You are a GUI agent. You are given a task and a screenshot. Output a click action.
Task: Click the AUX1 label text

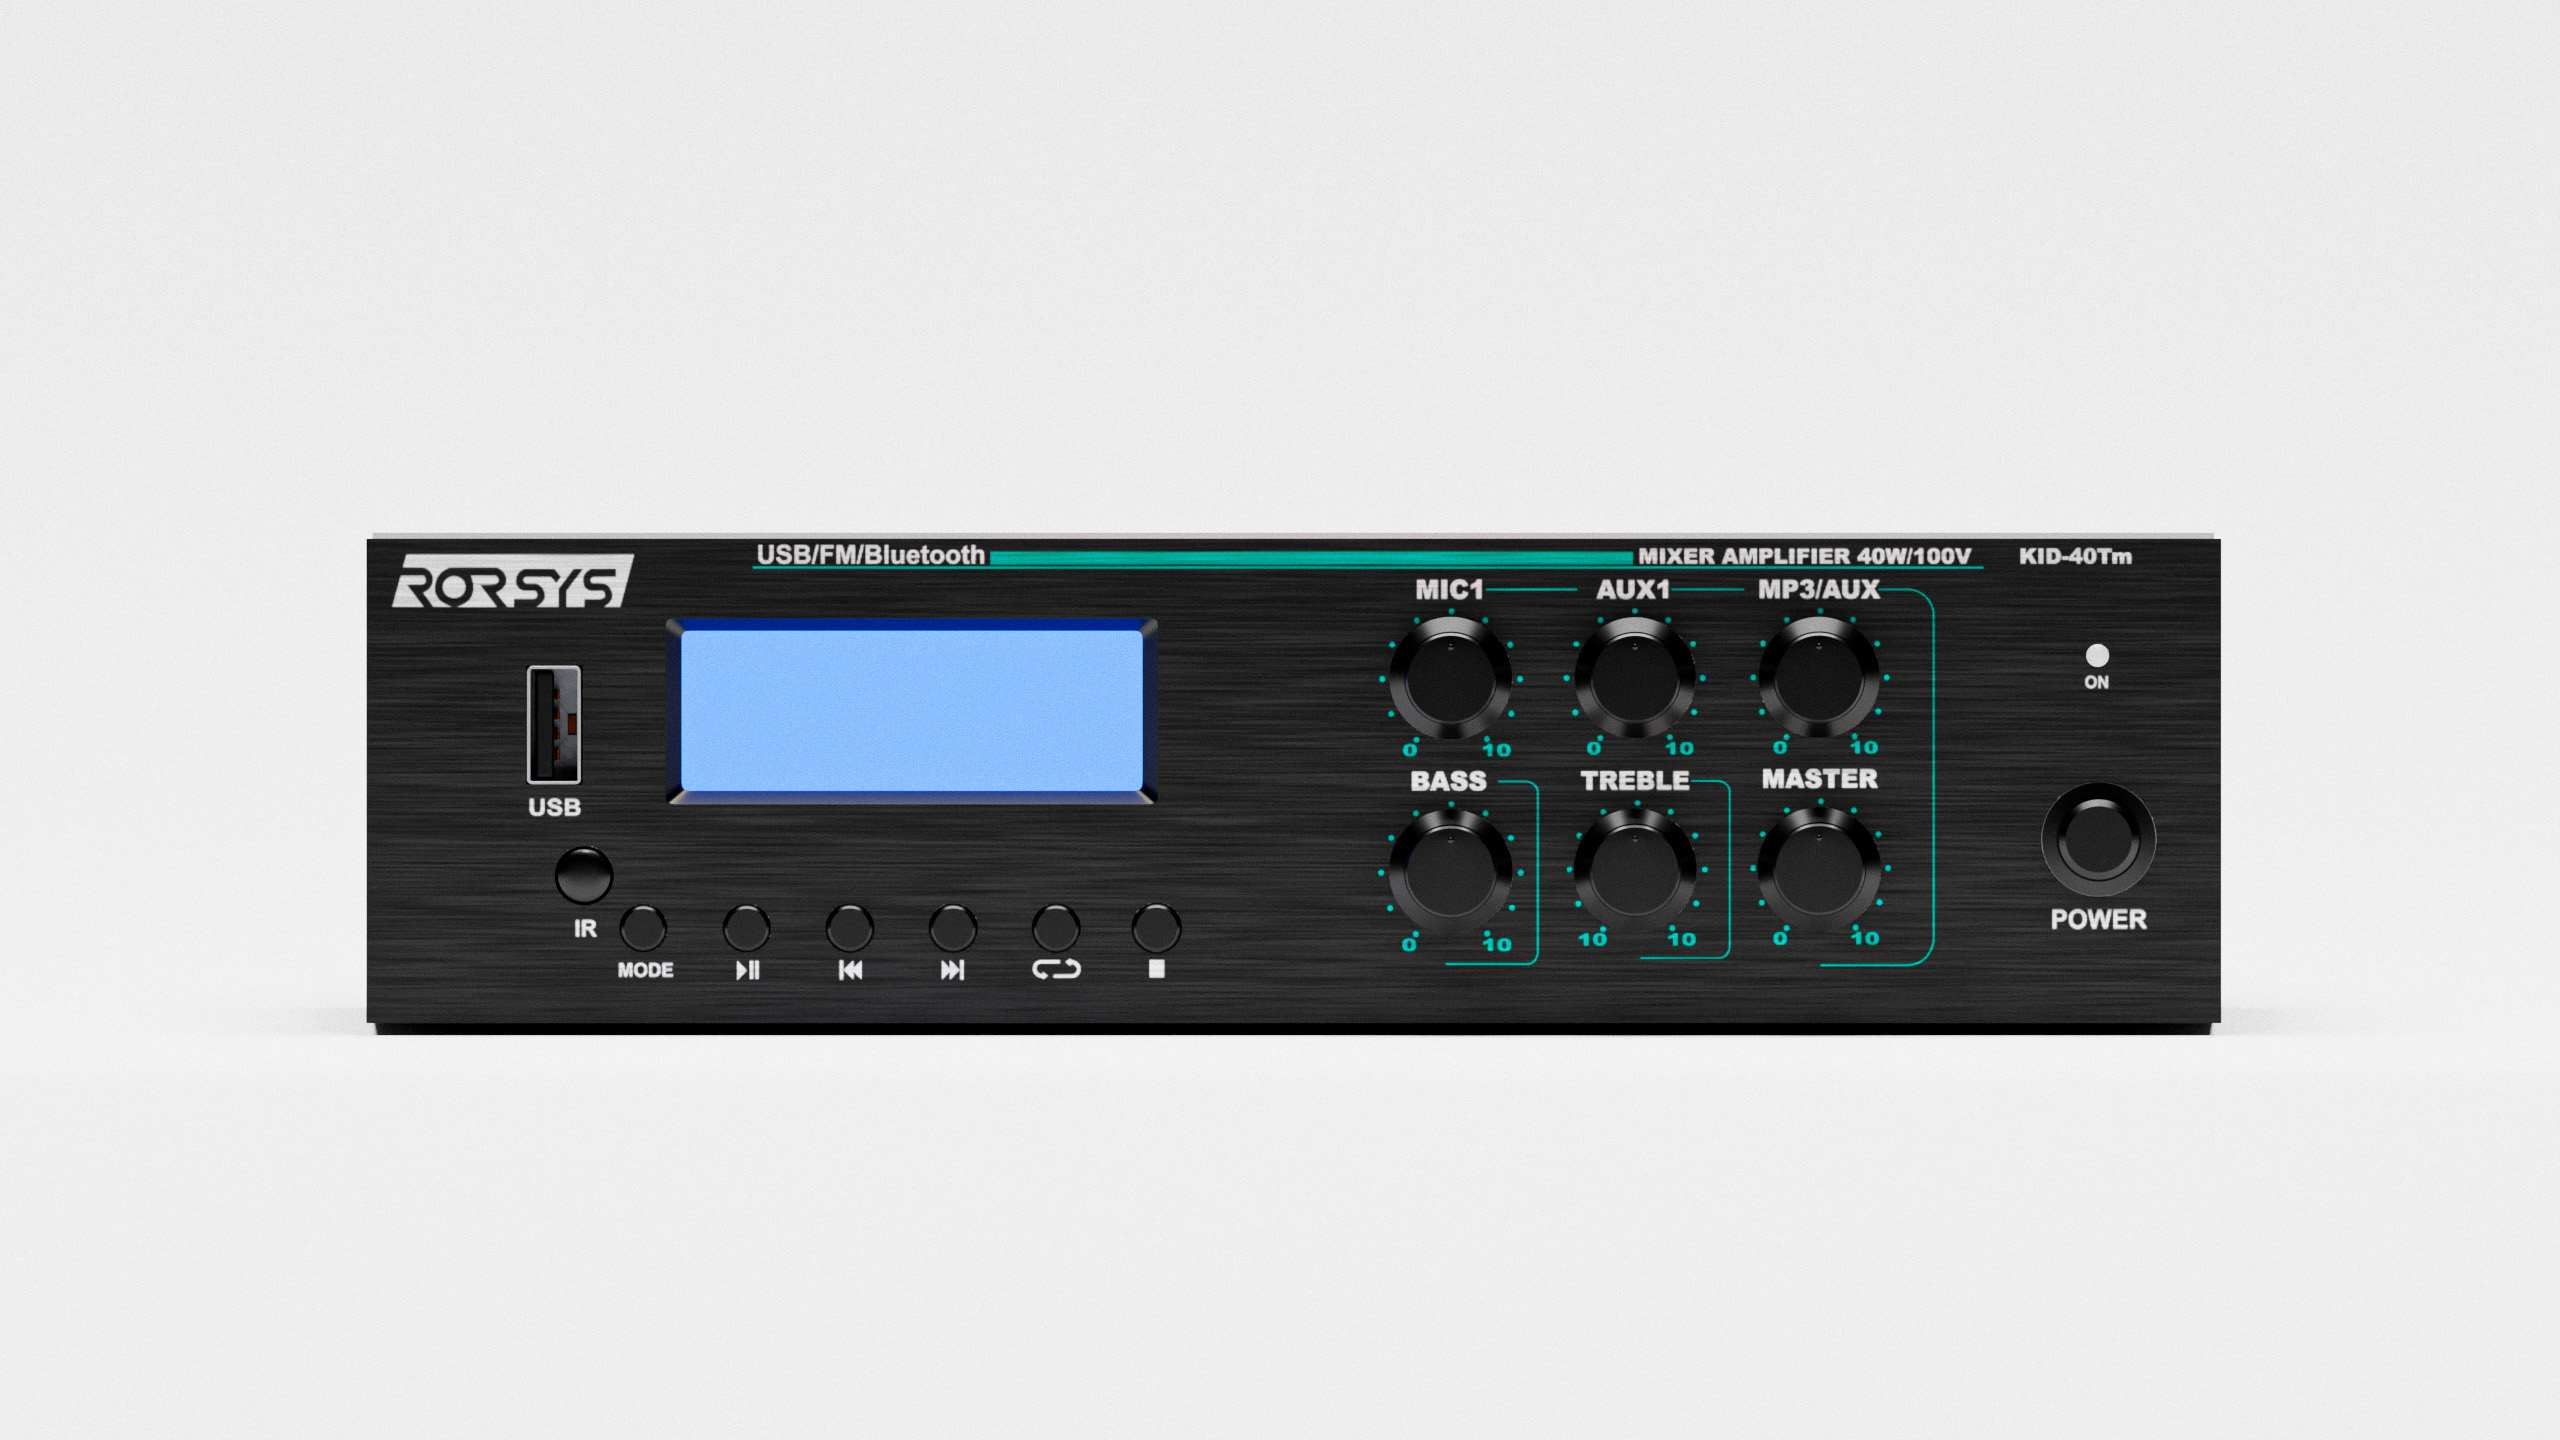[1633, 590]
